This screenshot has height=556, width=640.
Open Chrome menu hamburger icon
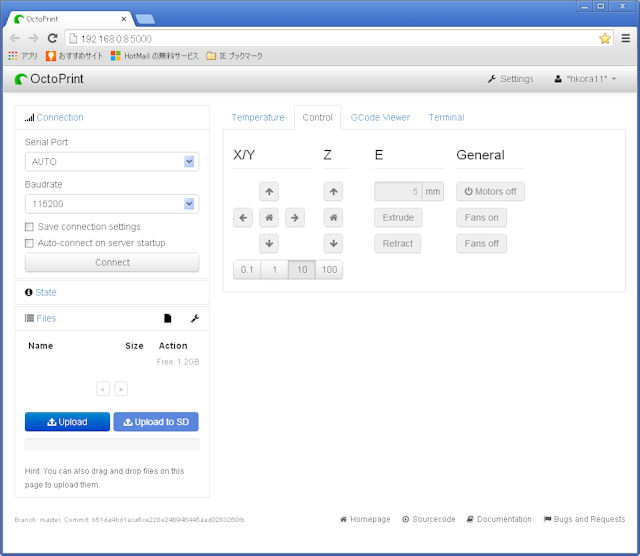(x=625, y=38)
